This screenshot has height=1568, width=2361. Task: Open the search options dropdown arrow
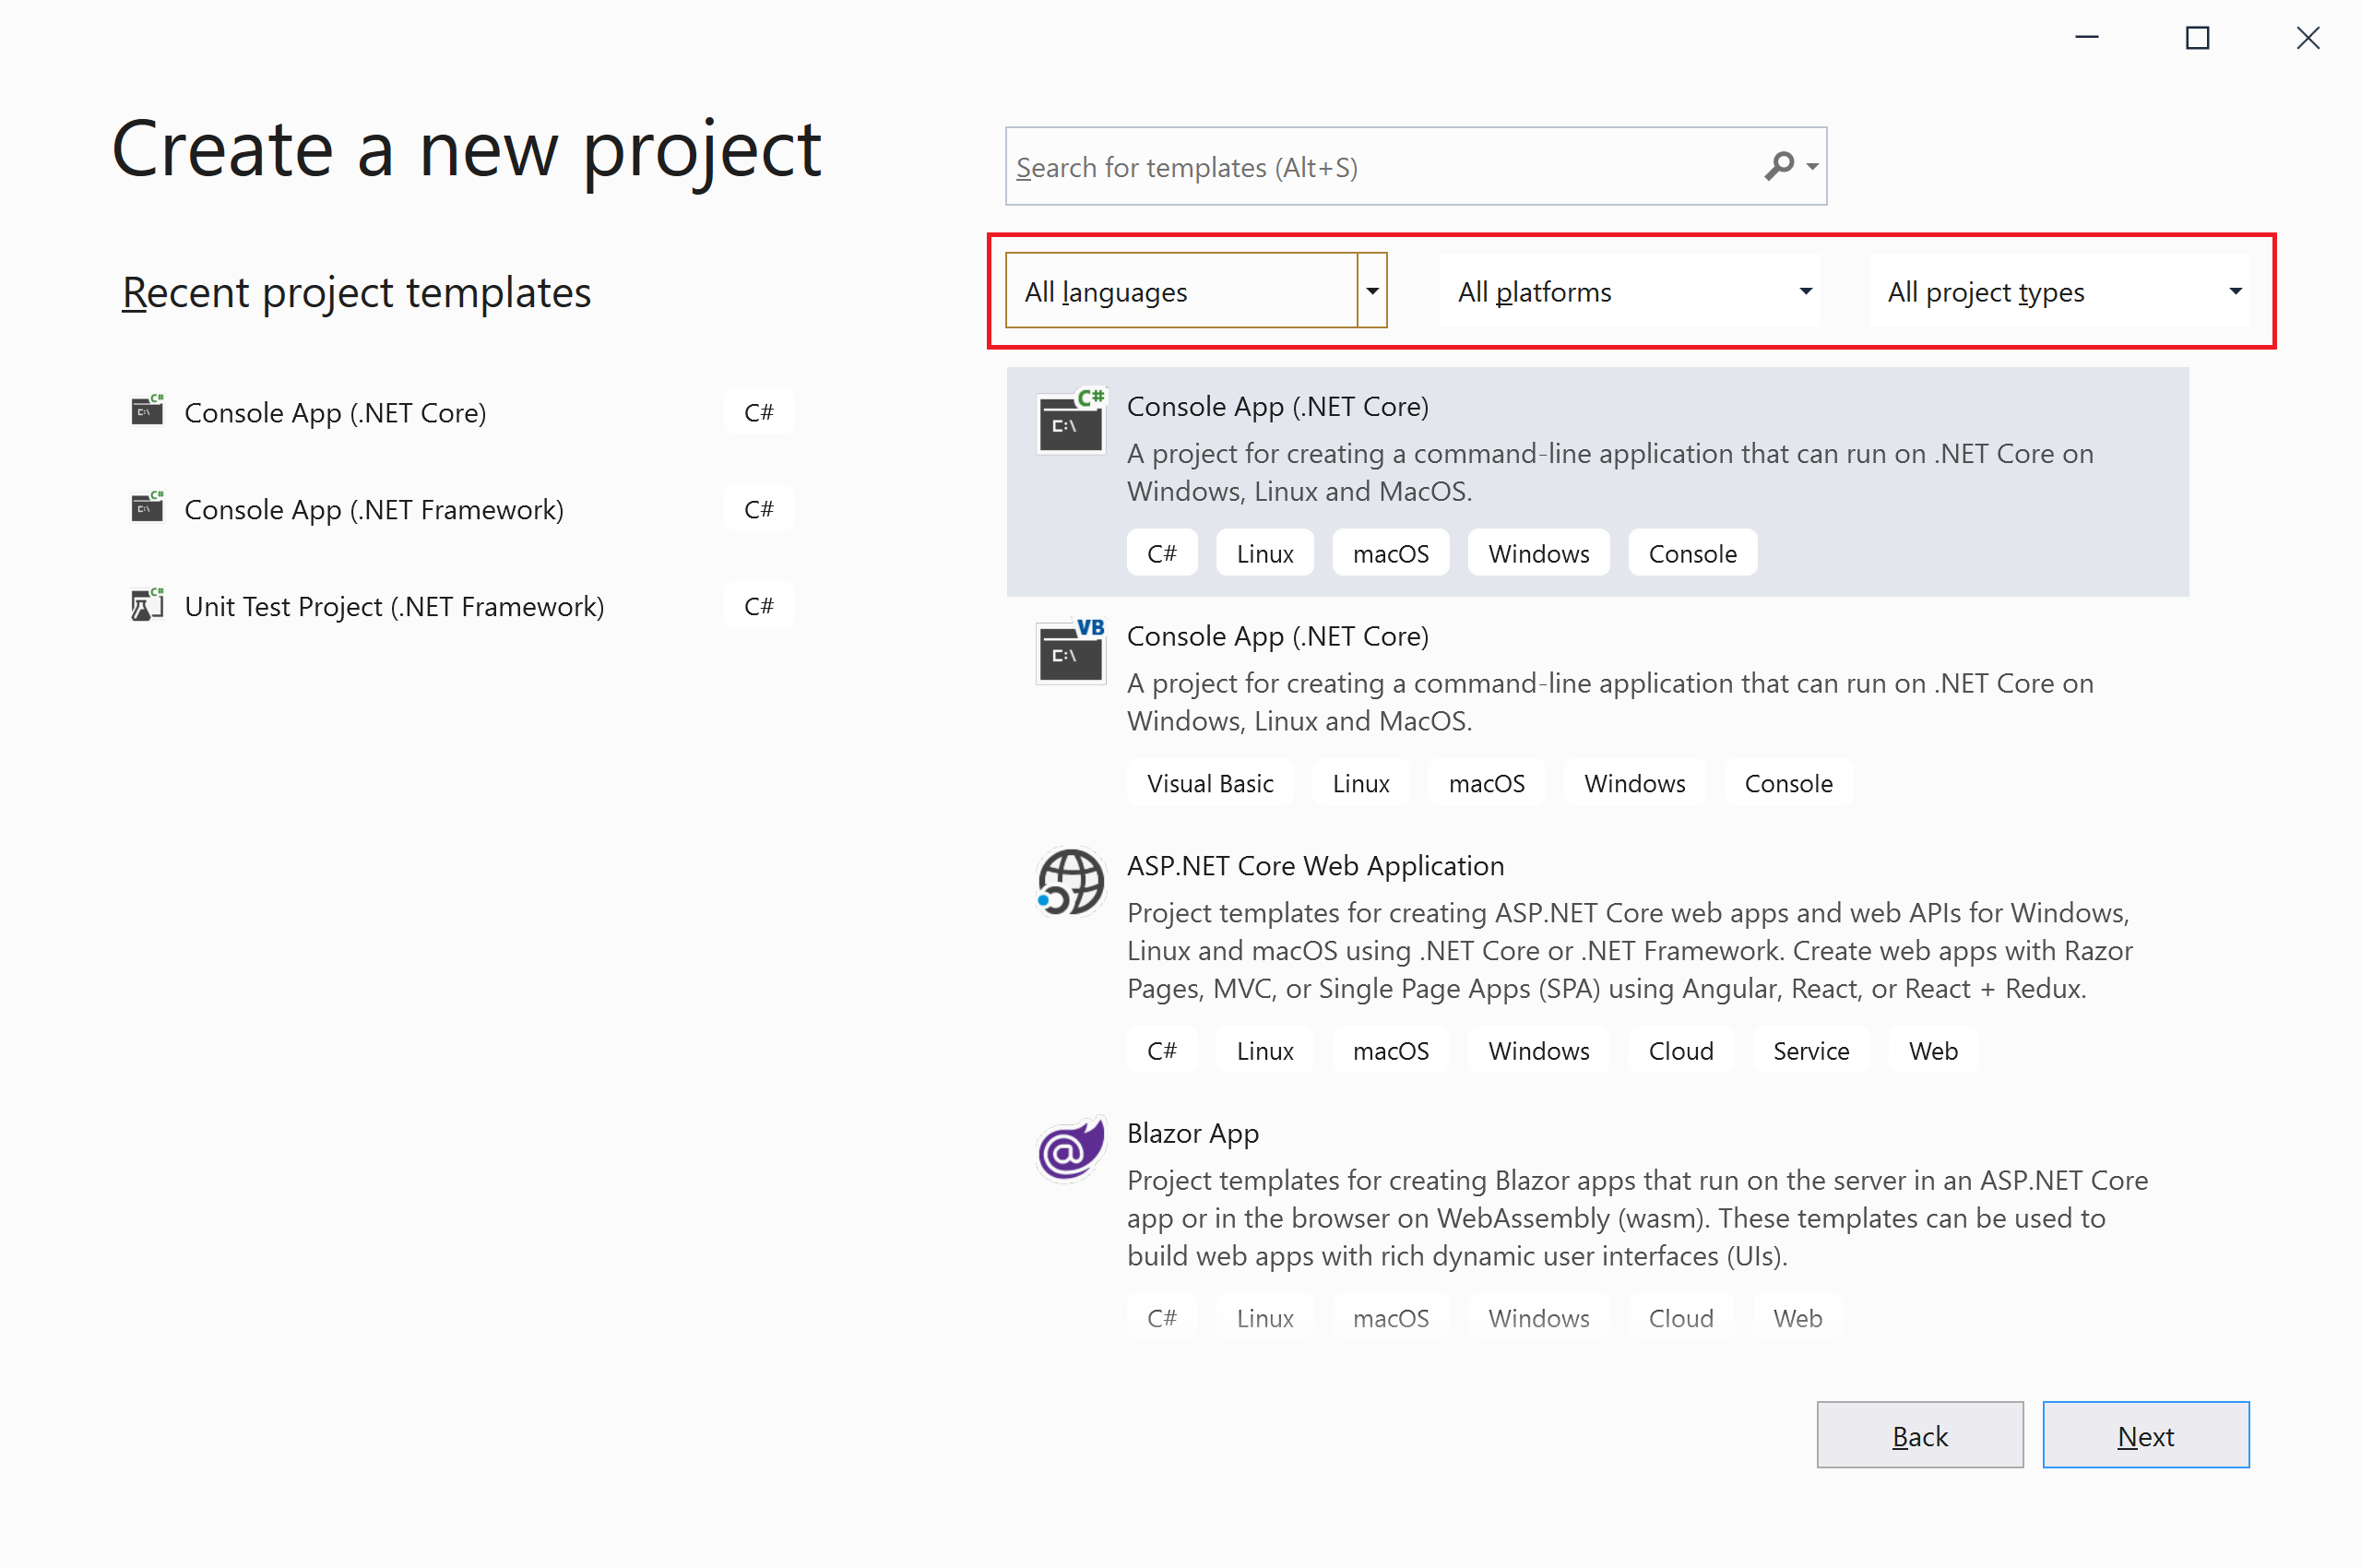pyautogui.click(x=1812, y=167)
